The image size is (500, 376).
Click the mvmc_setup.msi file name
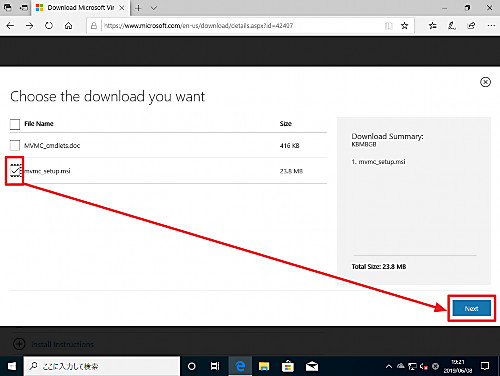(x=47, y=171)
